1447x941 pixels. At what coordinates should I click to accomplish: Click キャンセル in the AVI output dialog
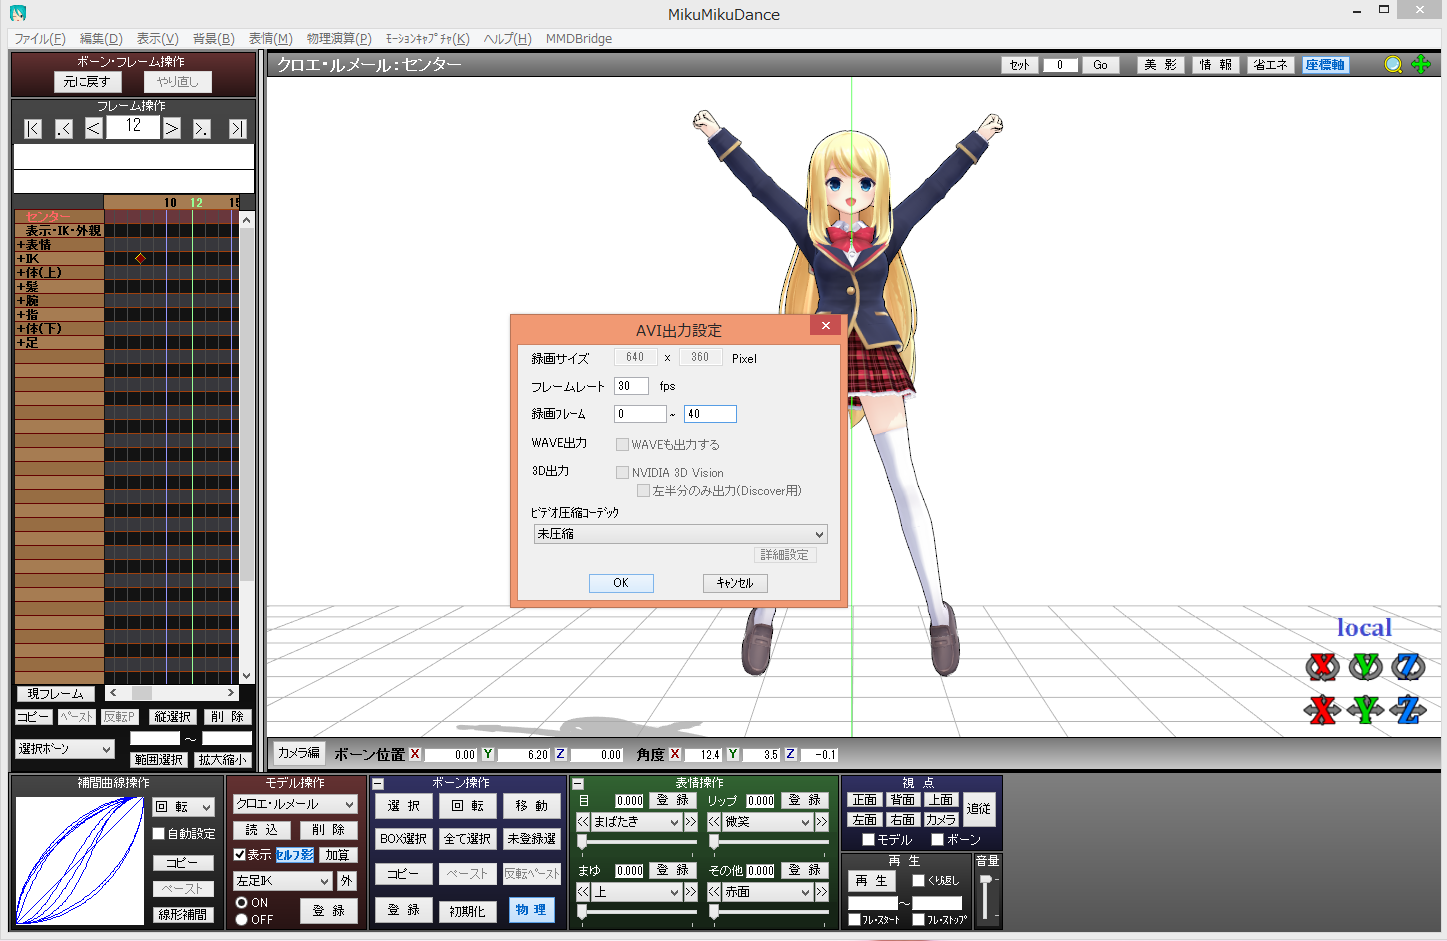pos(735,583)
